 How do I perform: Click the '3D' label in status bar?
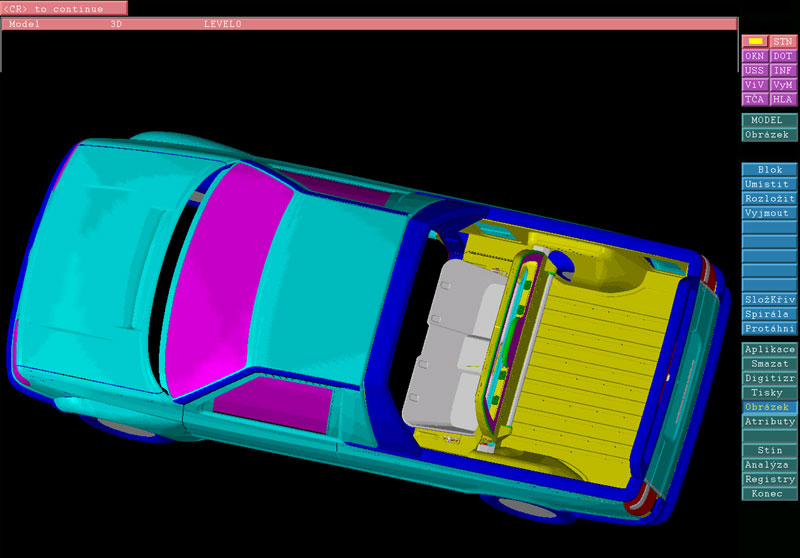pos(116,24)
